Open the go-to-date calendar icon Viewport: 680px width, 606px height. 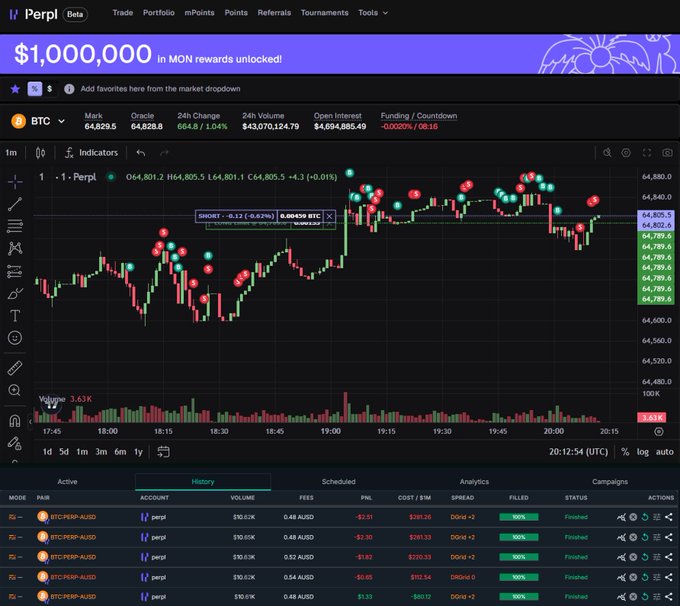163,452
